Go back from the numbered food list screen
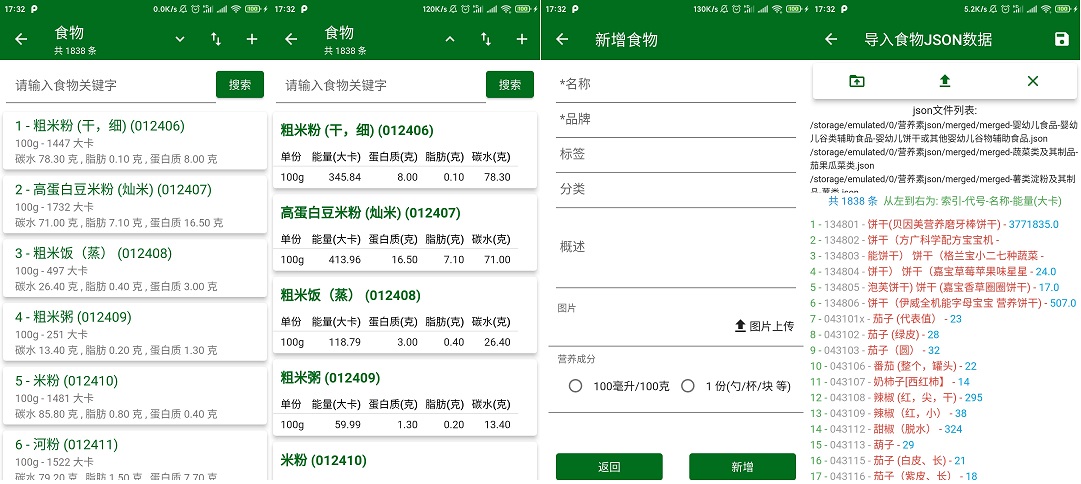The height and width of the screenshot is (484, 1081). point(21,39)
